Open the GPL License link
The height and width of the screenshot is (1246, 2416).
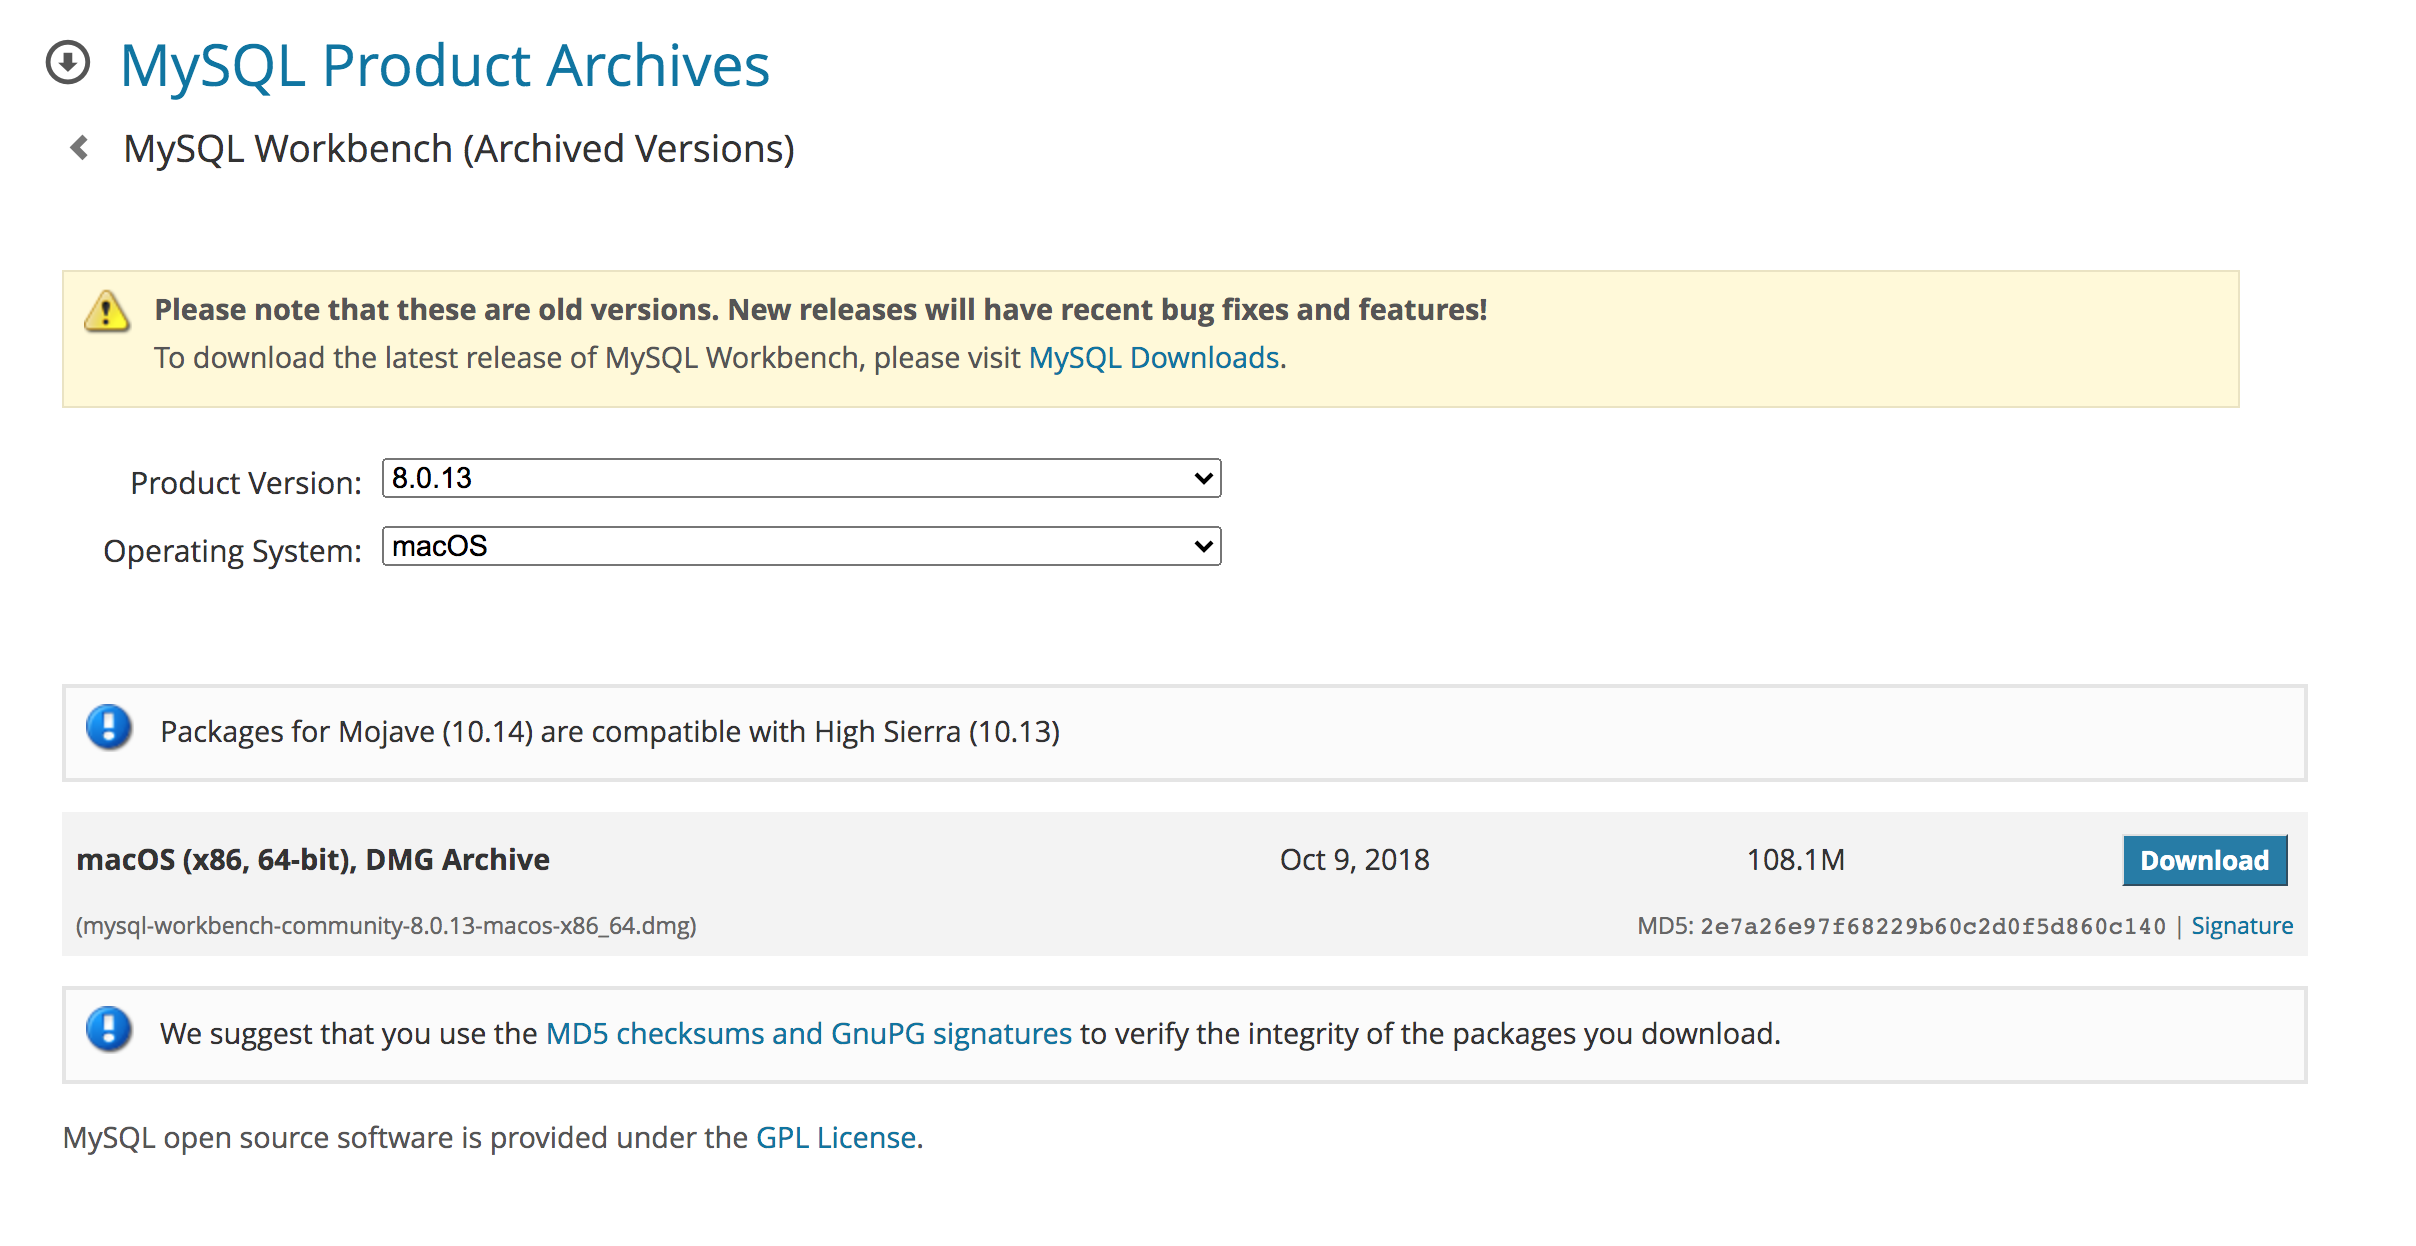click(x=836, y=1137)
